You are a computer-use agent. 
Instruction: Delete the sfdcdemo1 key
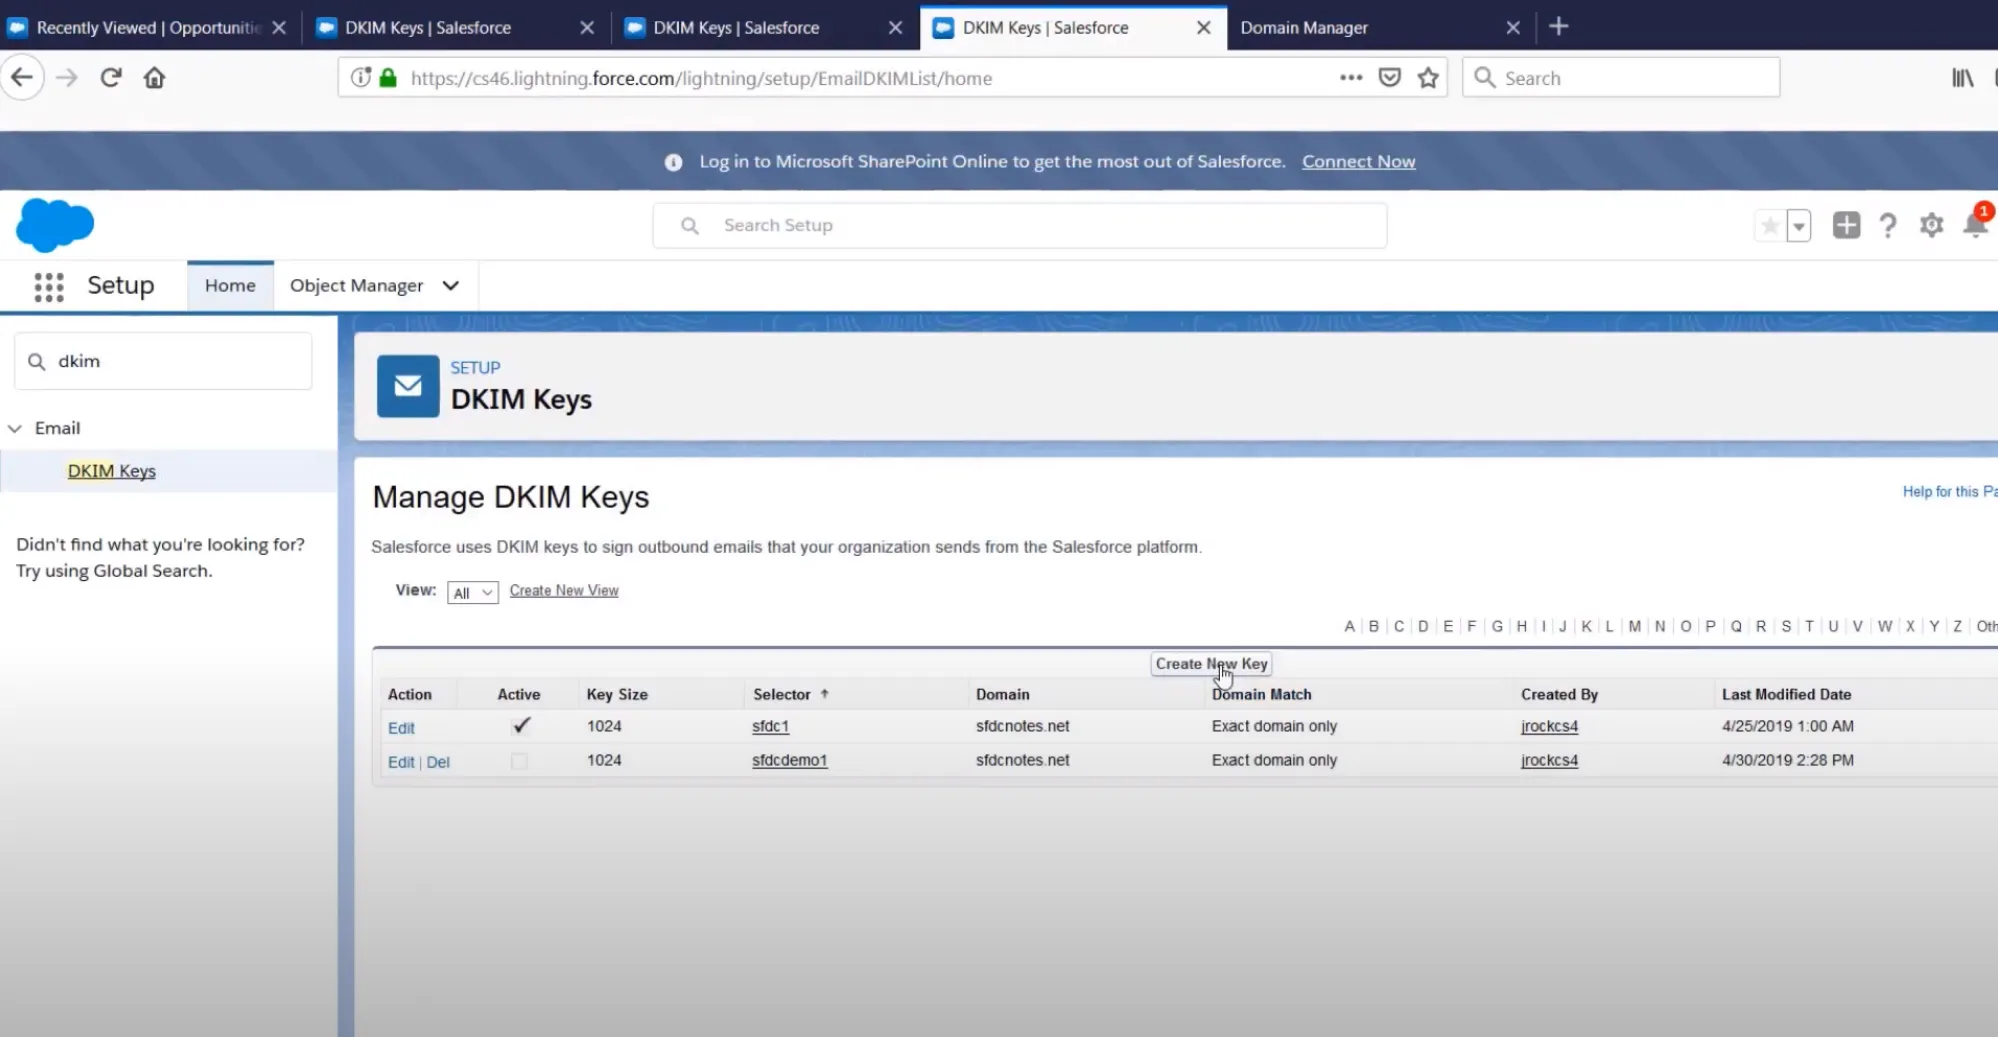438,762
